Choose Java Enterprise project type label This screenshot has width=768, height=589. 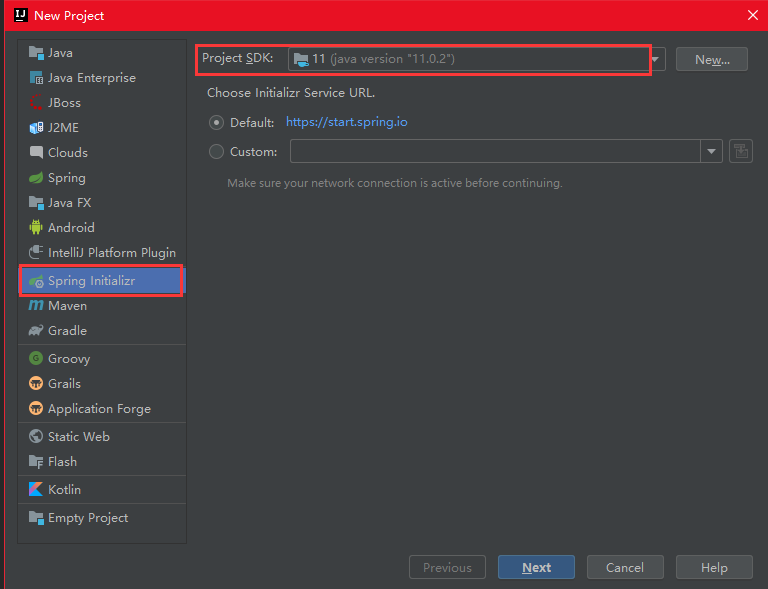(x=92, y=78)
